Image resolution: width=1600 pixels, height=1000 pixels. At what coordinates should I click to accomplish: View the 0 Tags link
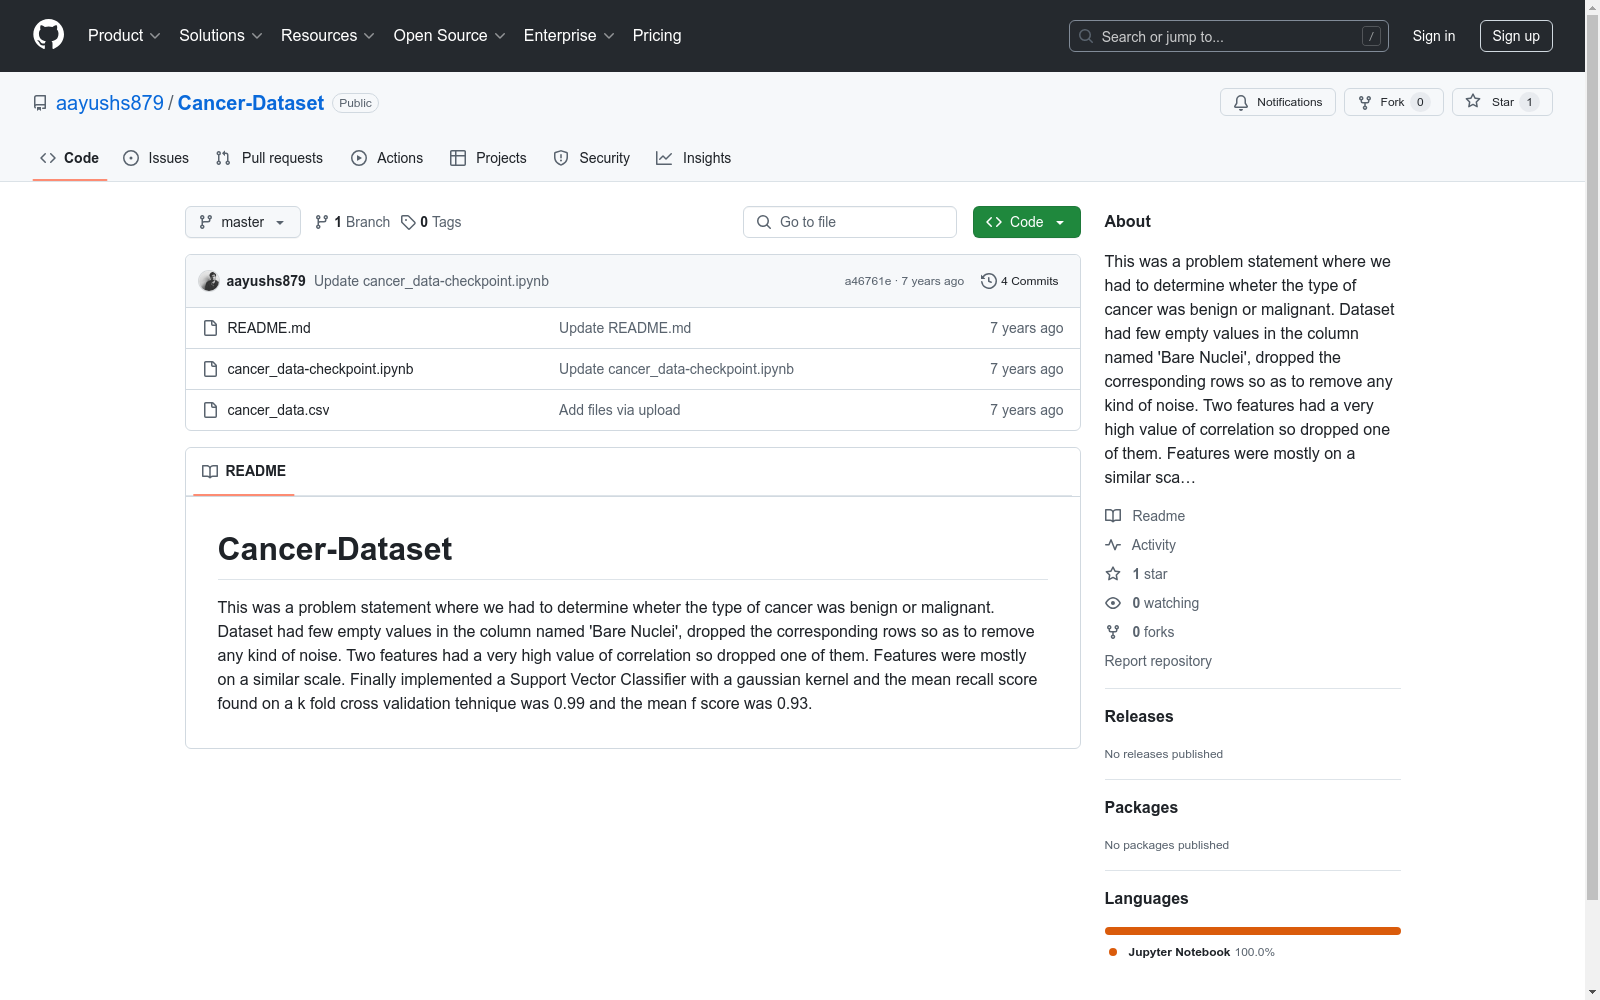pyautogui.click(x=431, y=222)
